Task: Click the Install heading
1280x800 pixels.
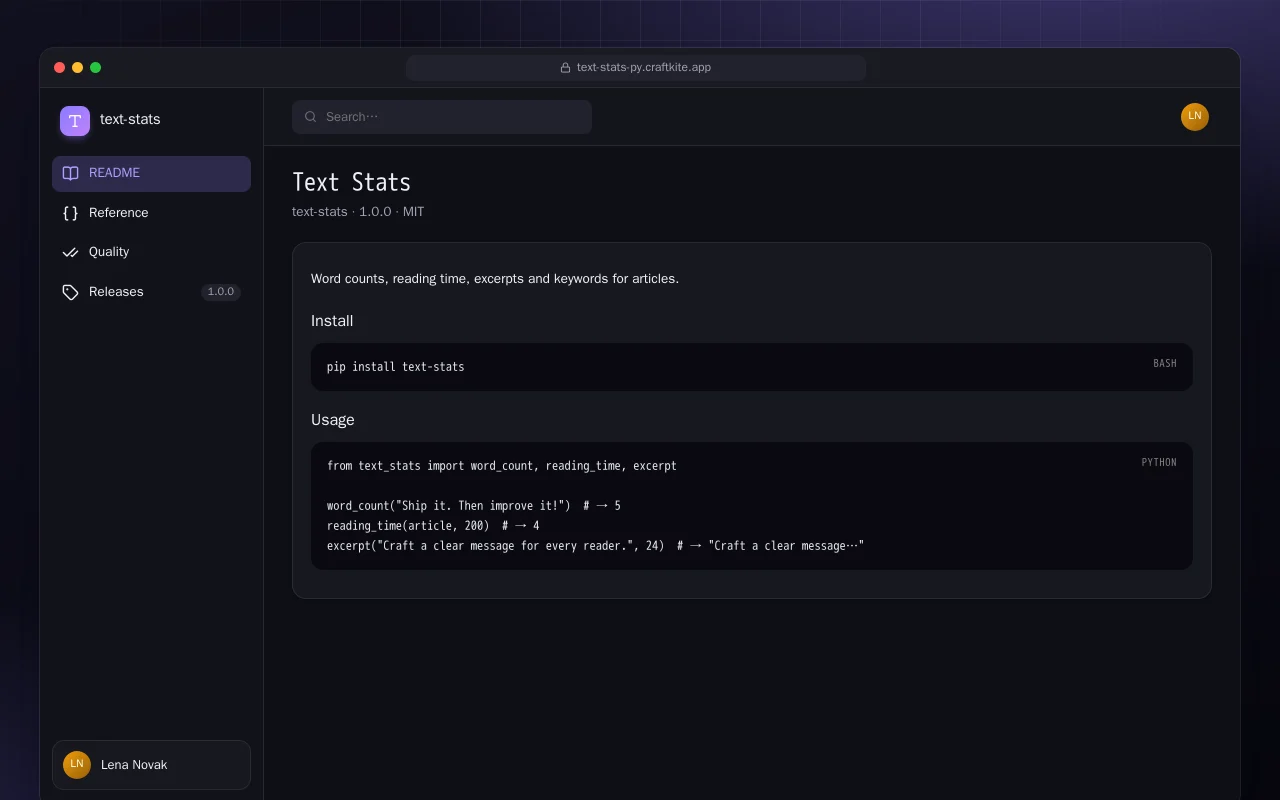Action: (x=332, y=321)
